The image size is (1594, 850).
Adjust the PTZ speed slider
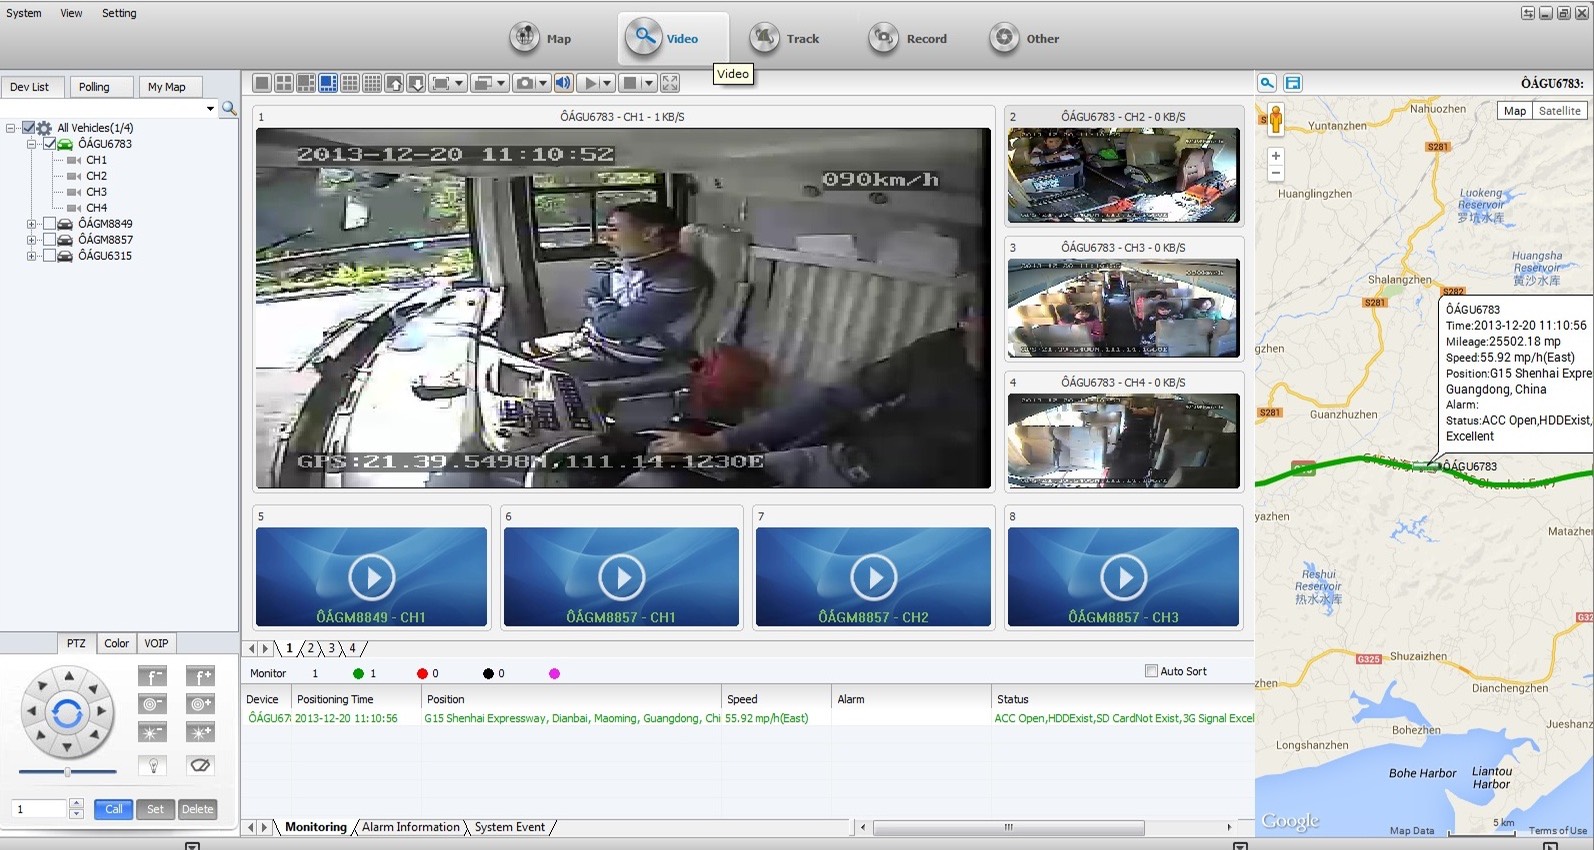point(67,772)
